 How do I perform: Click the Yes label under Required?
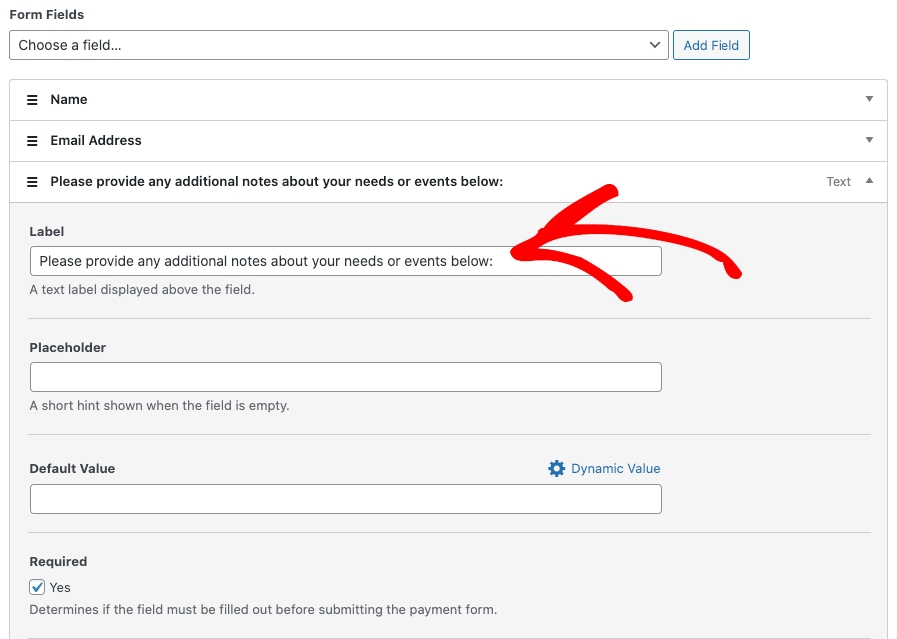(60, 587)
